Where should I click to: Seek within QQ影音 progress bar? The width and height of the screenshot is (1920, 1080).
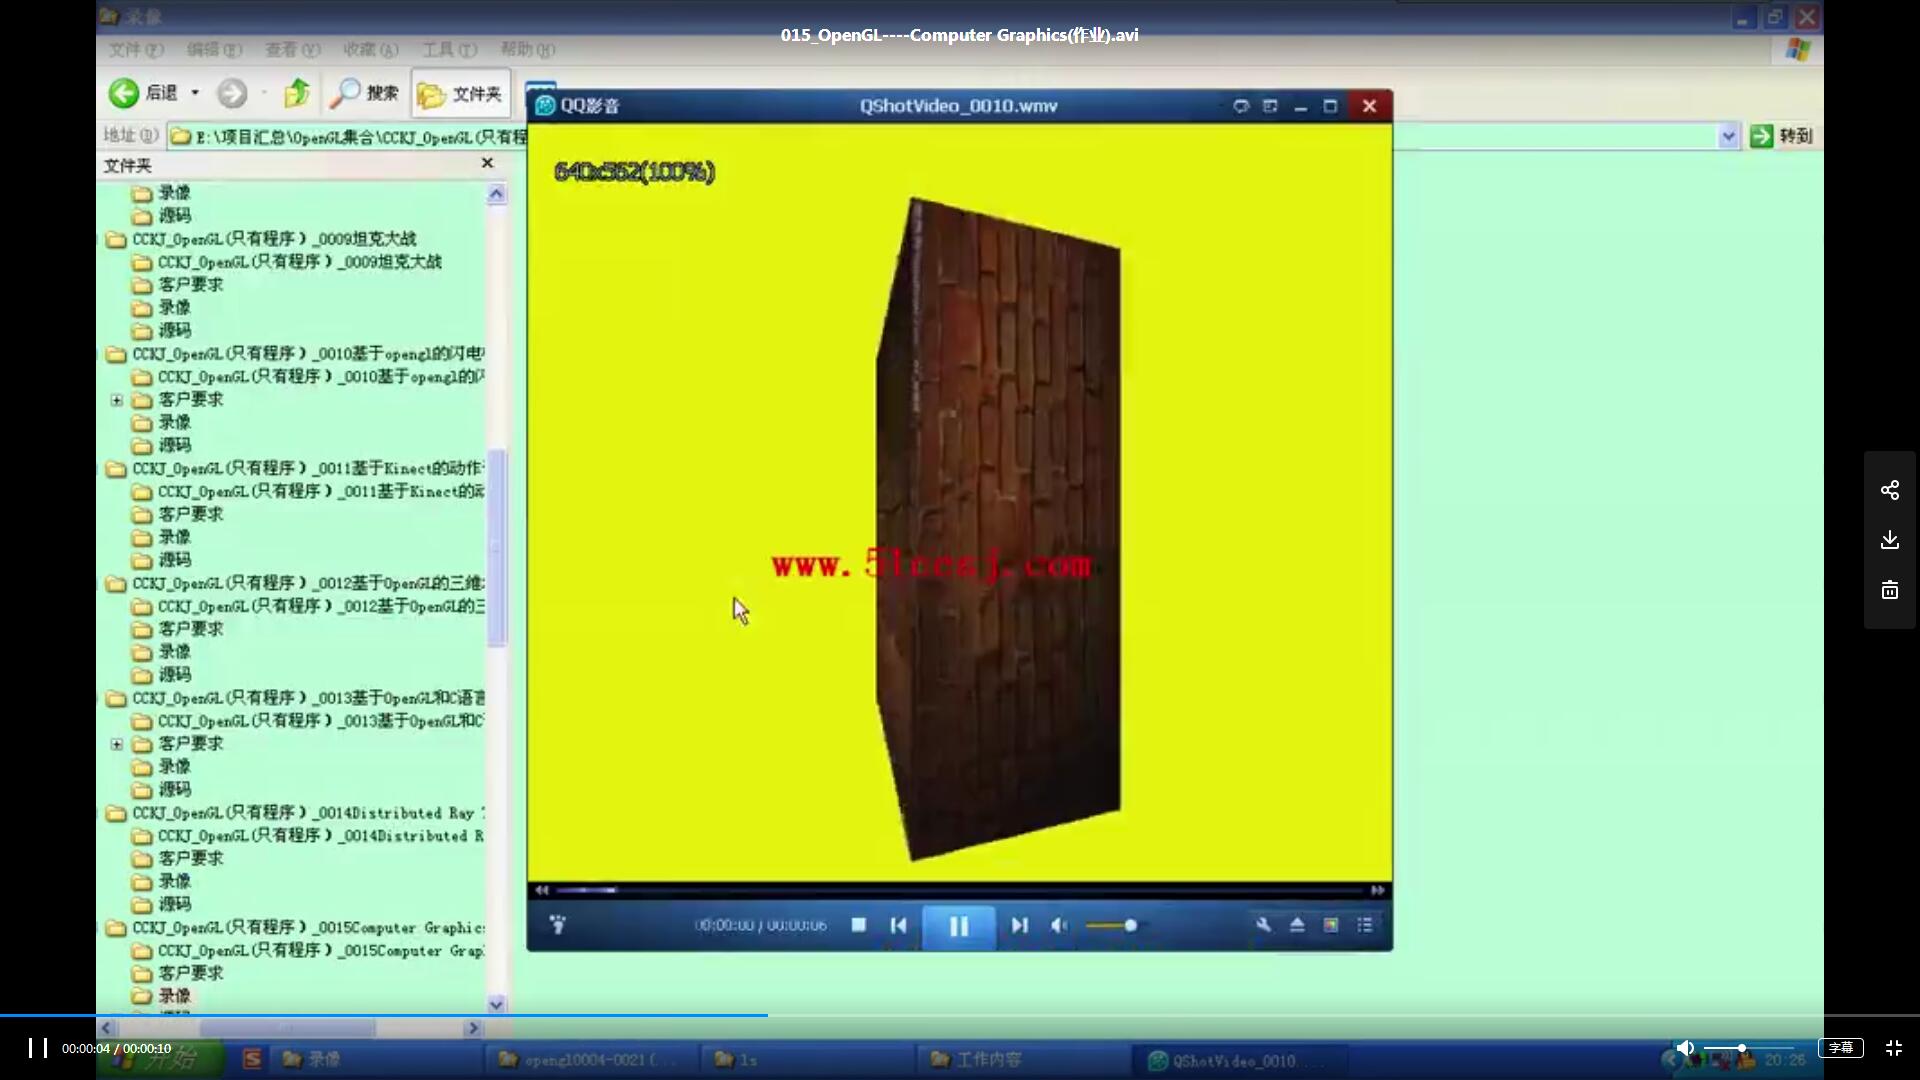click(x=960, y=890)
